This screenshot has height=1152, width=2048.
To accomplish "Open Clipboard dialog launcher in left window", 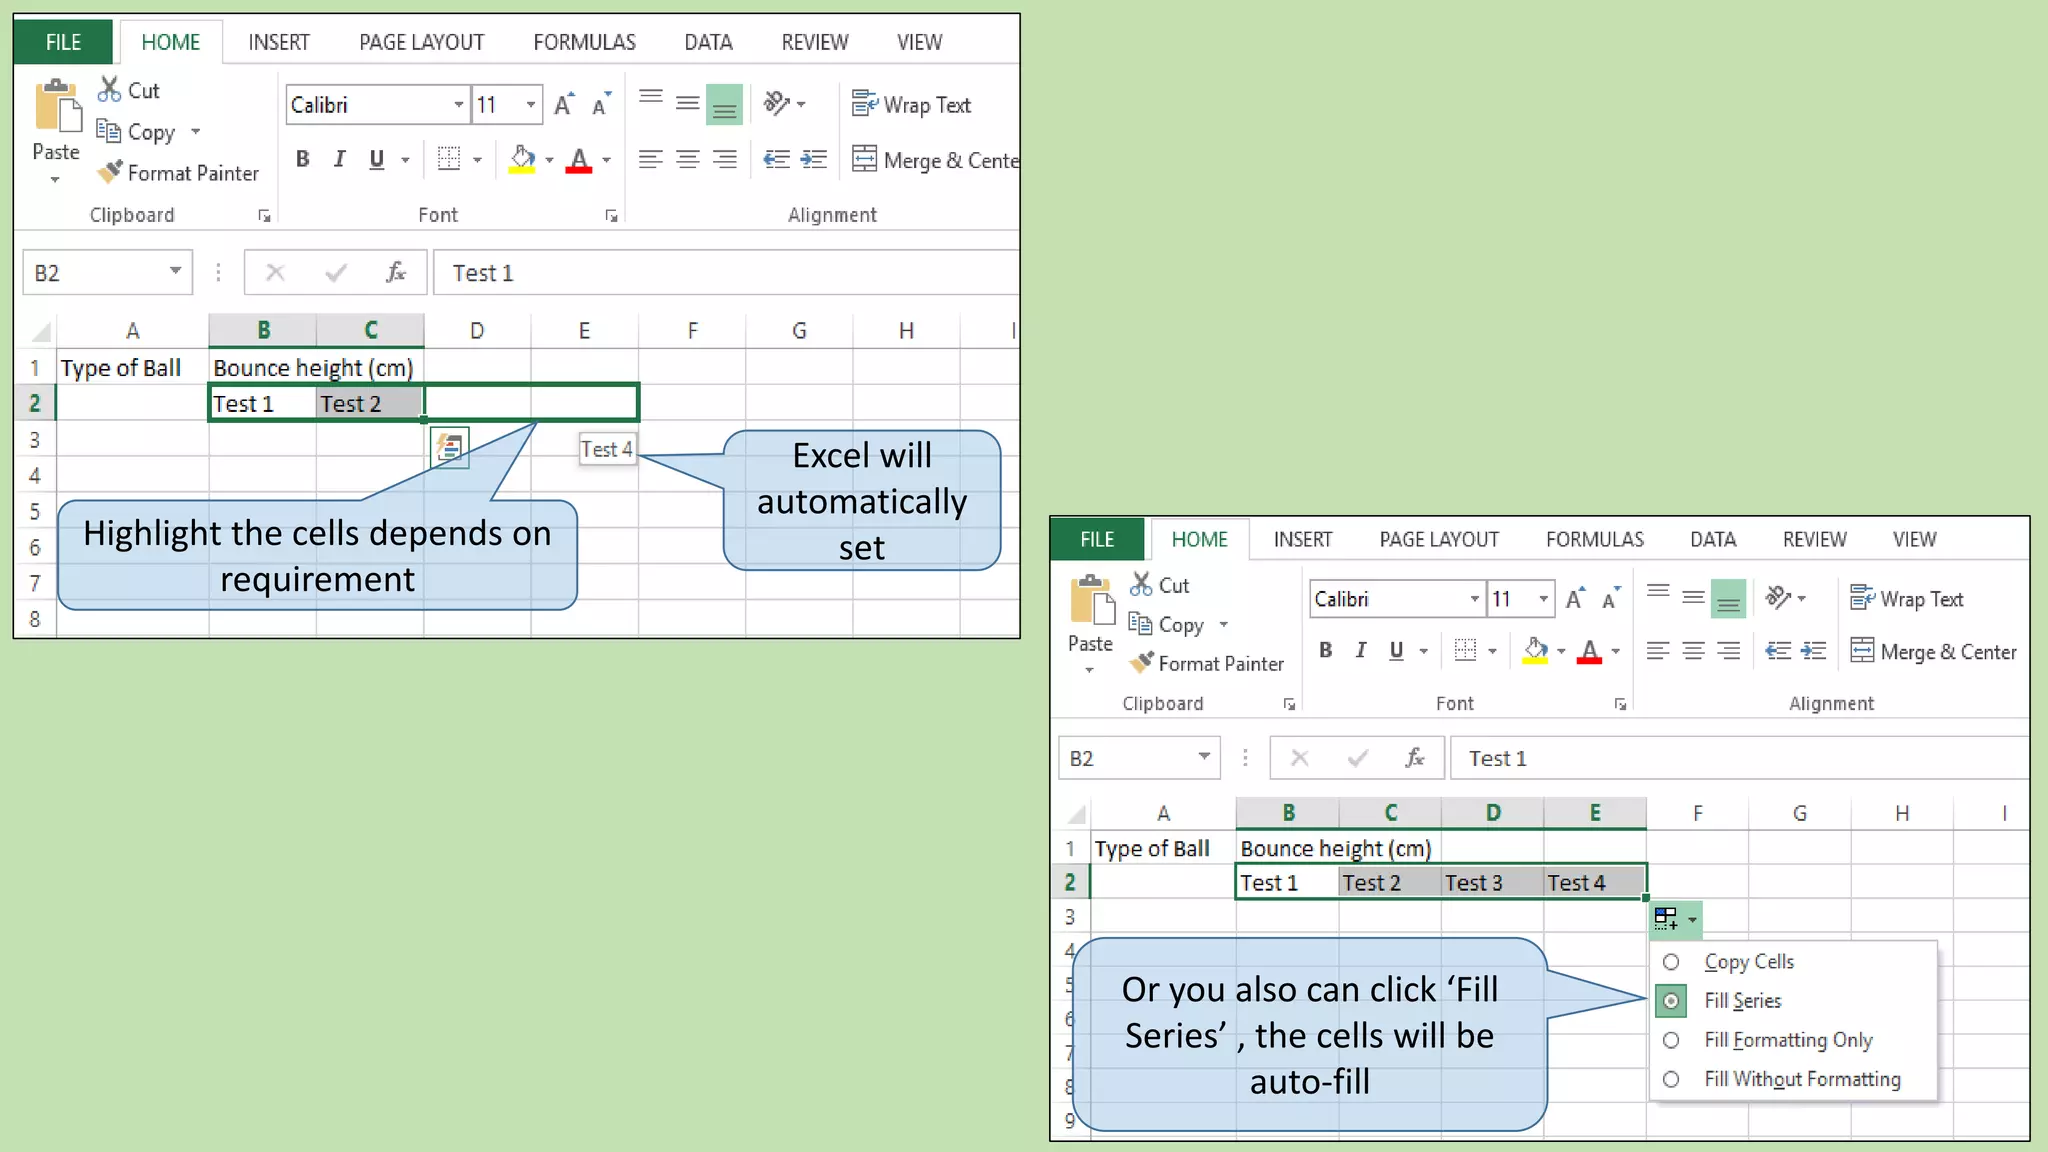I will click(264, 216).
